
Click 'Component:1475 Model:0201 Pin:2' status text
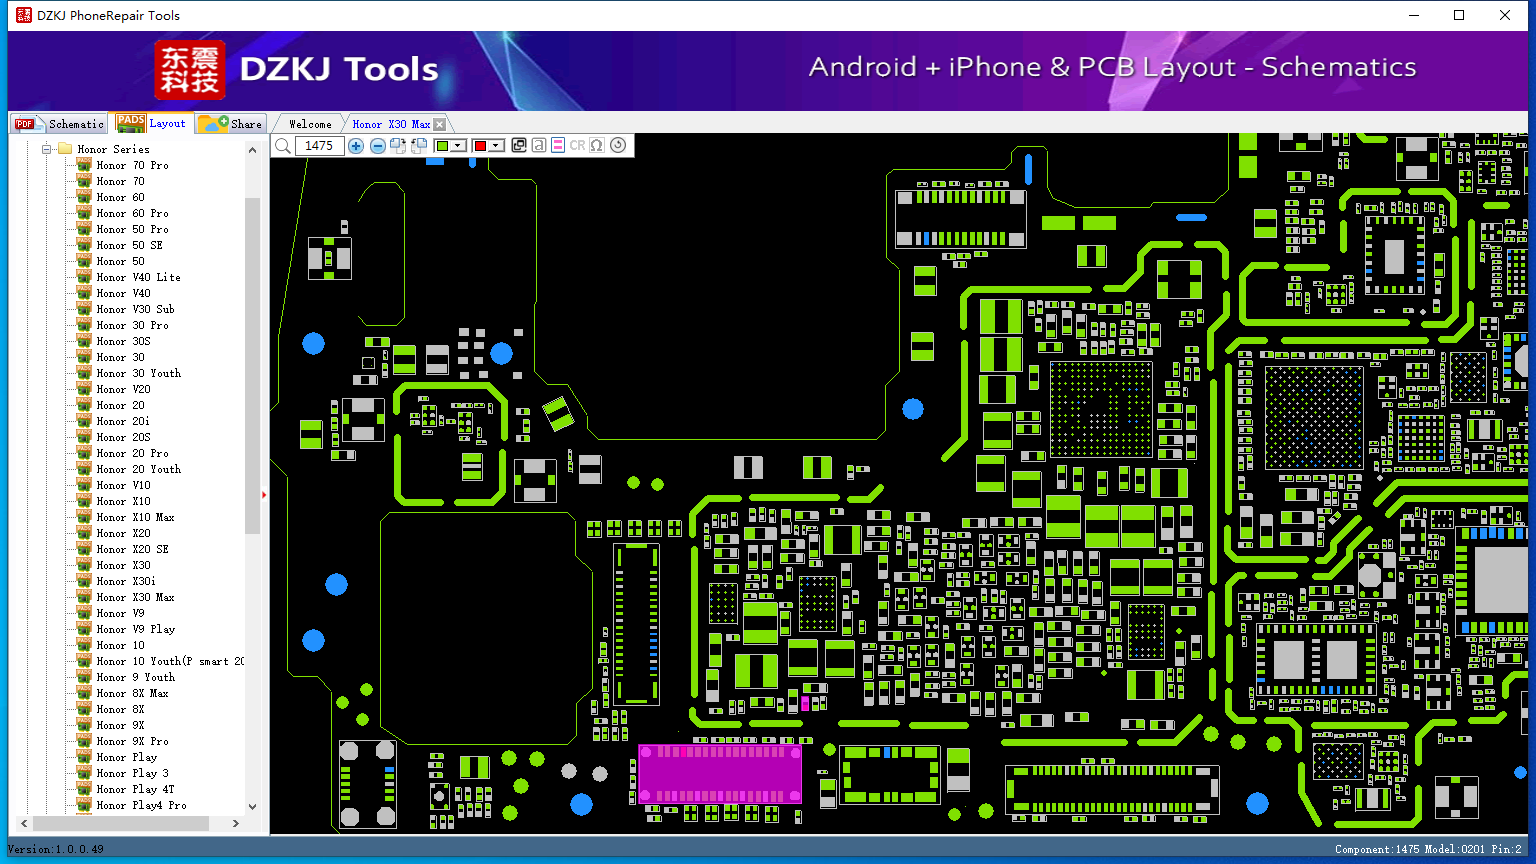tap(1428, 849)
